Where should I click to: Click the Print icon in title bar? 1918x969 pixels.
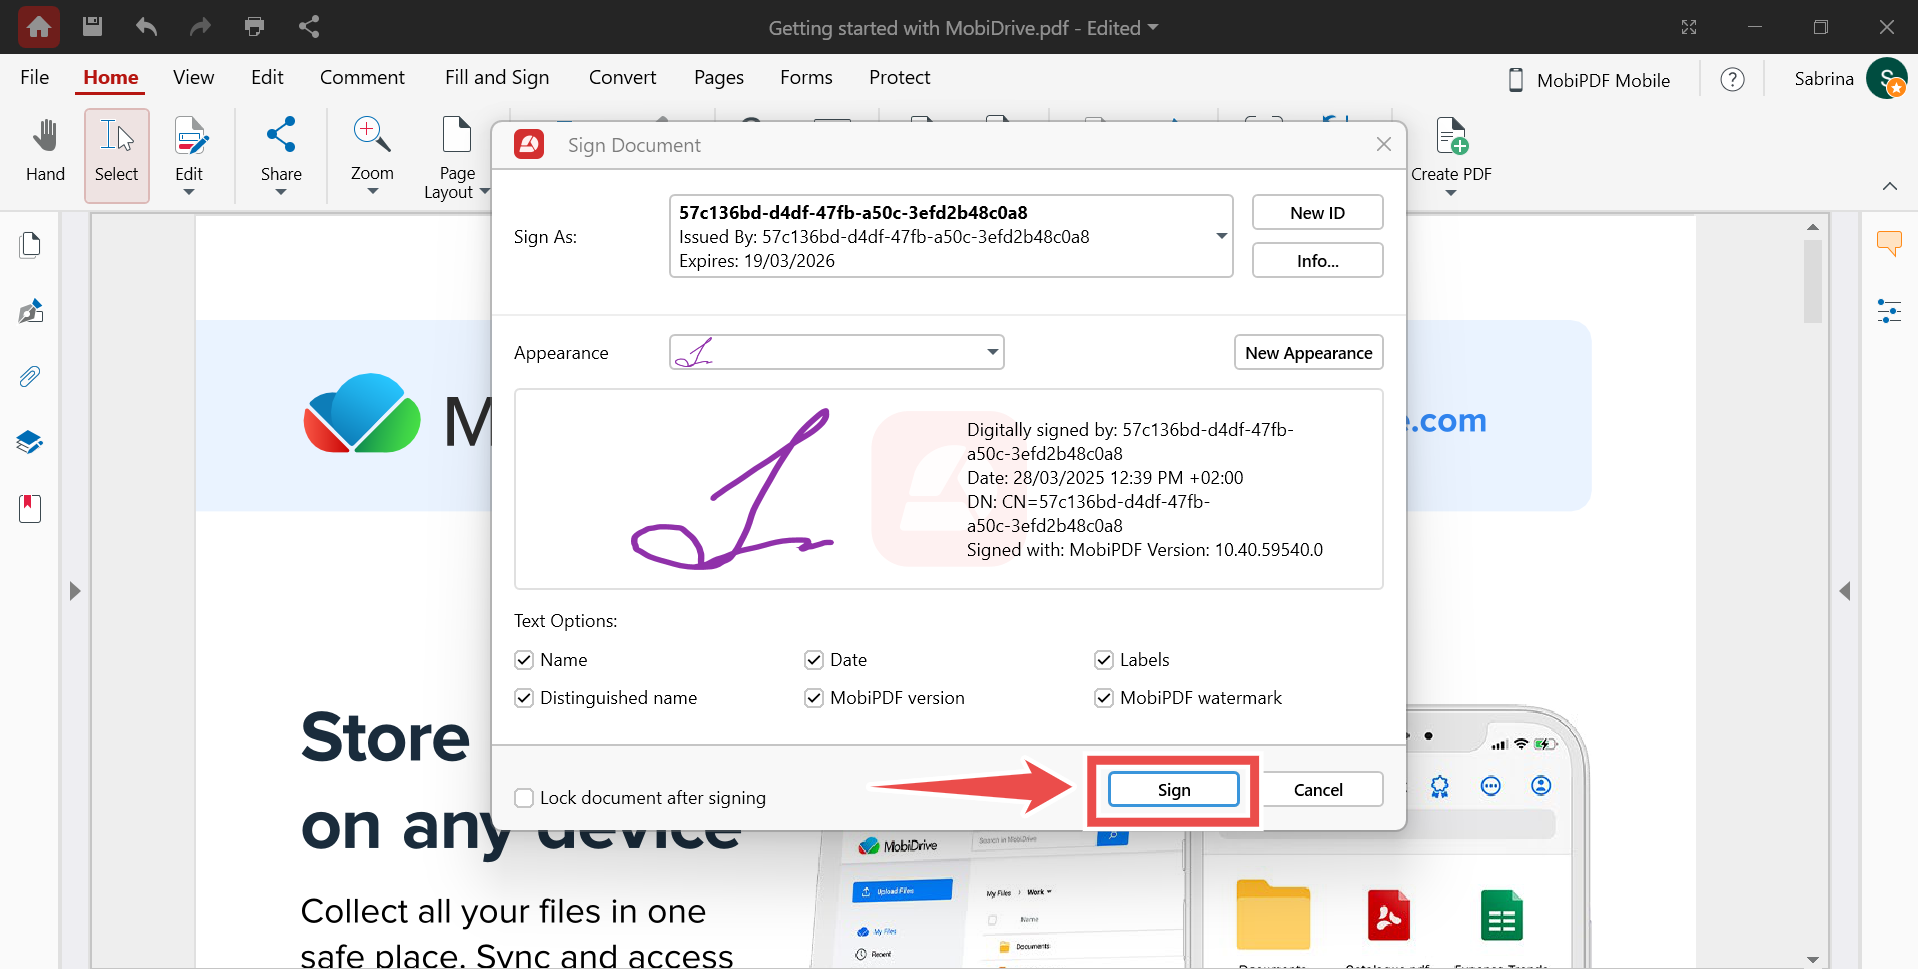tap(254, 27)
